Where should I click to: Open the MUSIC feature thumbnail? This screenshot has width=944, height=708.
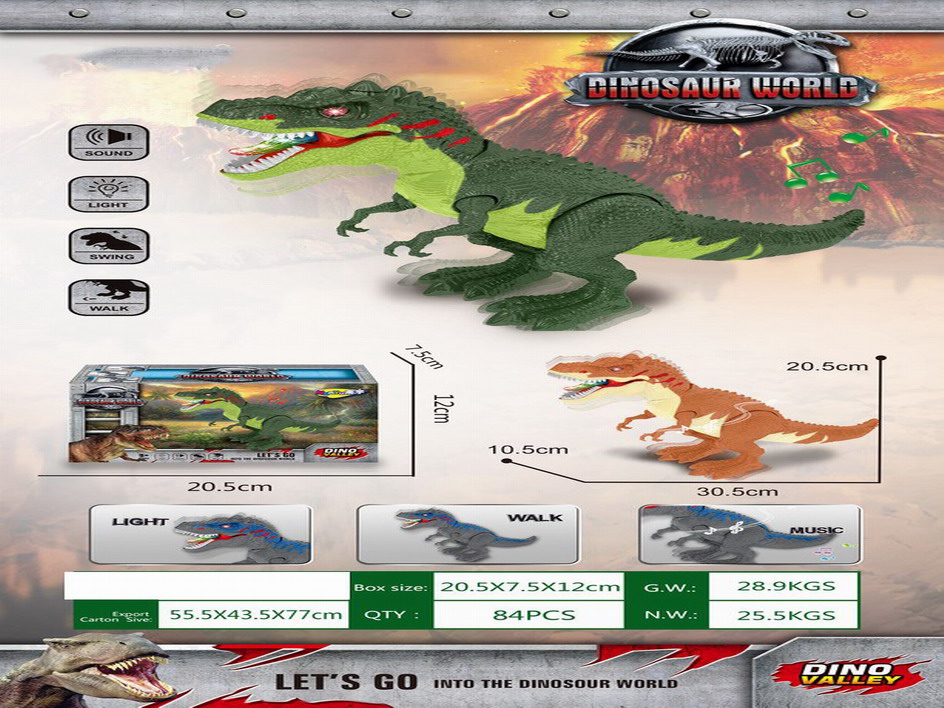(x=749, y=534)
